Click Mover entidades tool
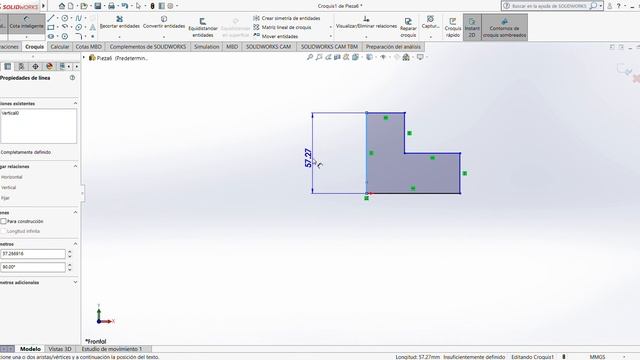The height and width of the screenshot is (360, 640). pyautogui.click(x=276, y=36)
